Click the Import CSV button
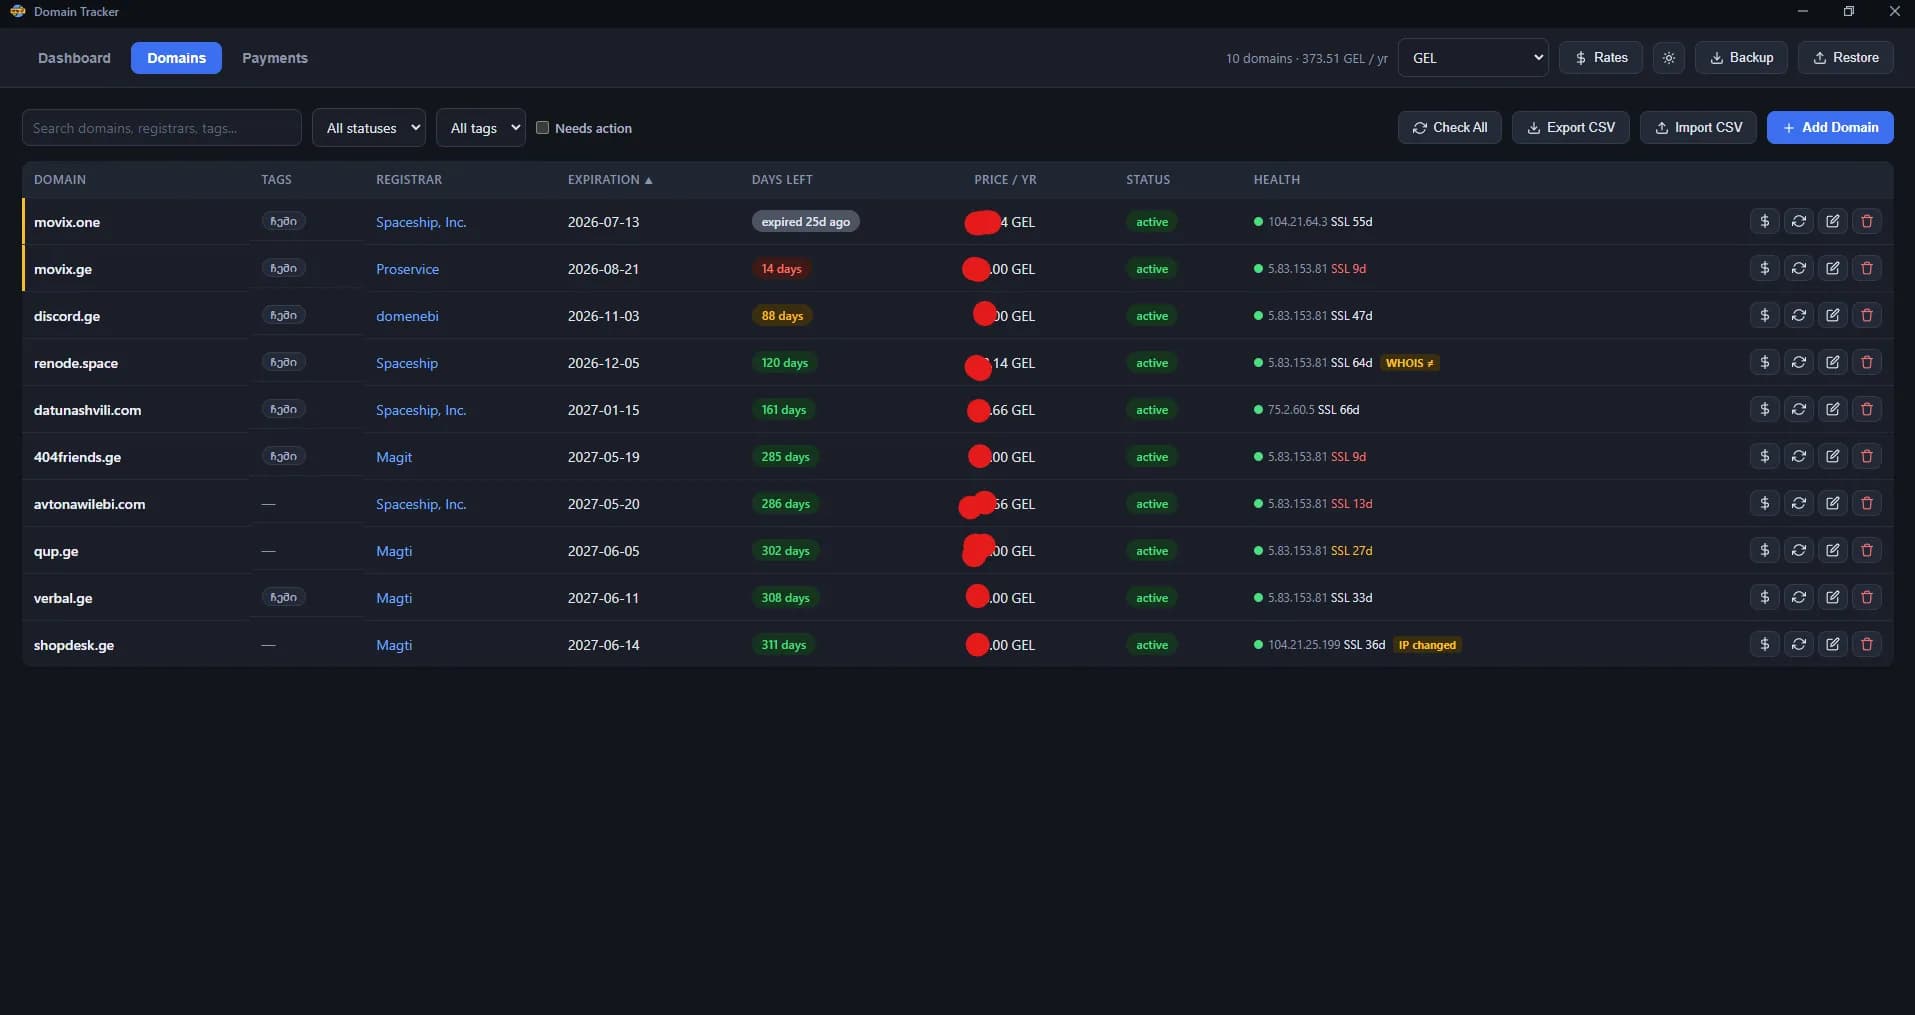The image size is (1915, 1015). [x=1698, y=127]
